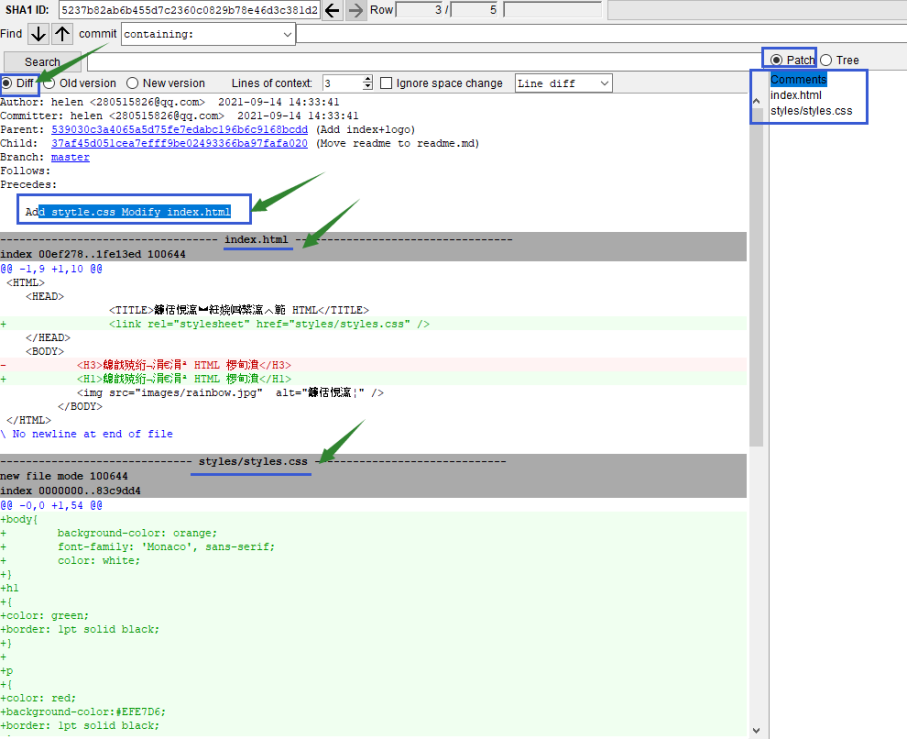This screenshot has height=739, width=908.
Task: Open child commit 37af45d0 link
Action: 180,144
